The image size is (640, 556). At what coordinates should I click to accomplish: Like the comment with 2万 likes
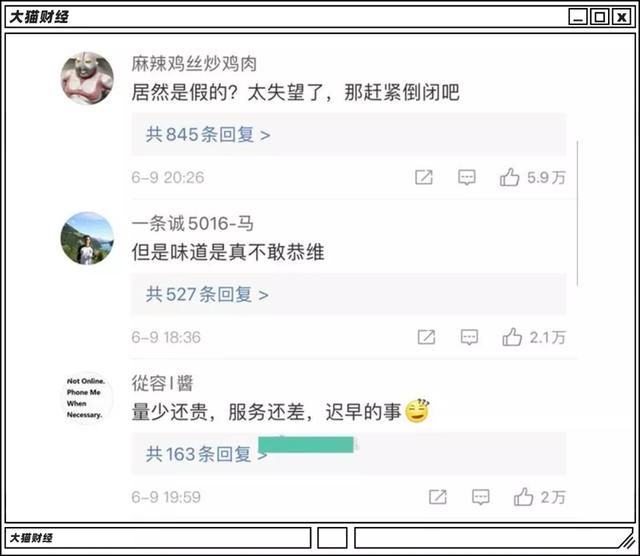click(523, 497)
